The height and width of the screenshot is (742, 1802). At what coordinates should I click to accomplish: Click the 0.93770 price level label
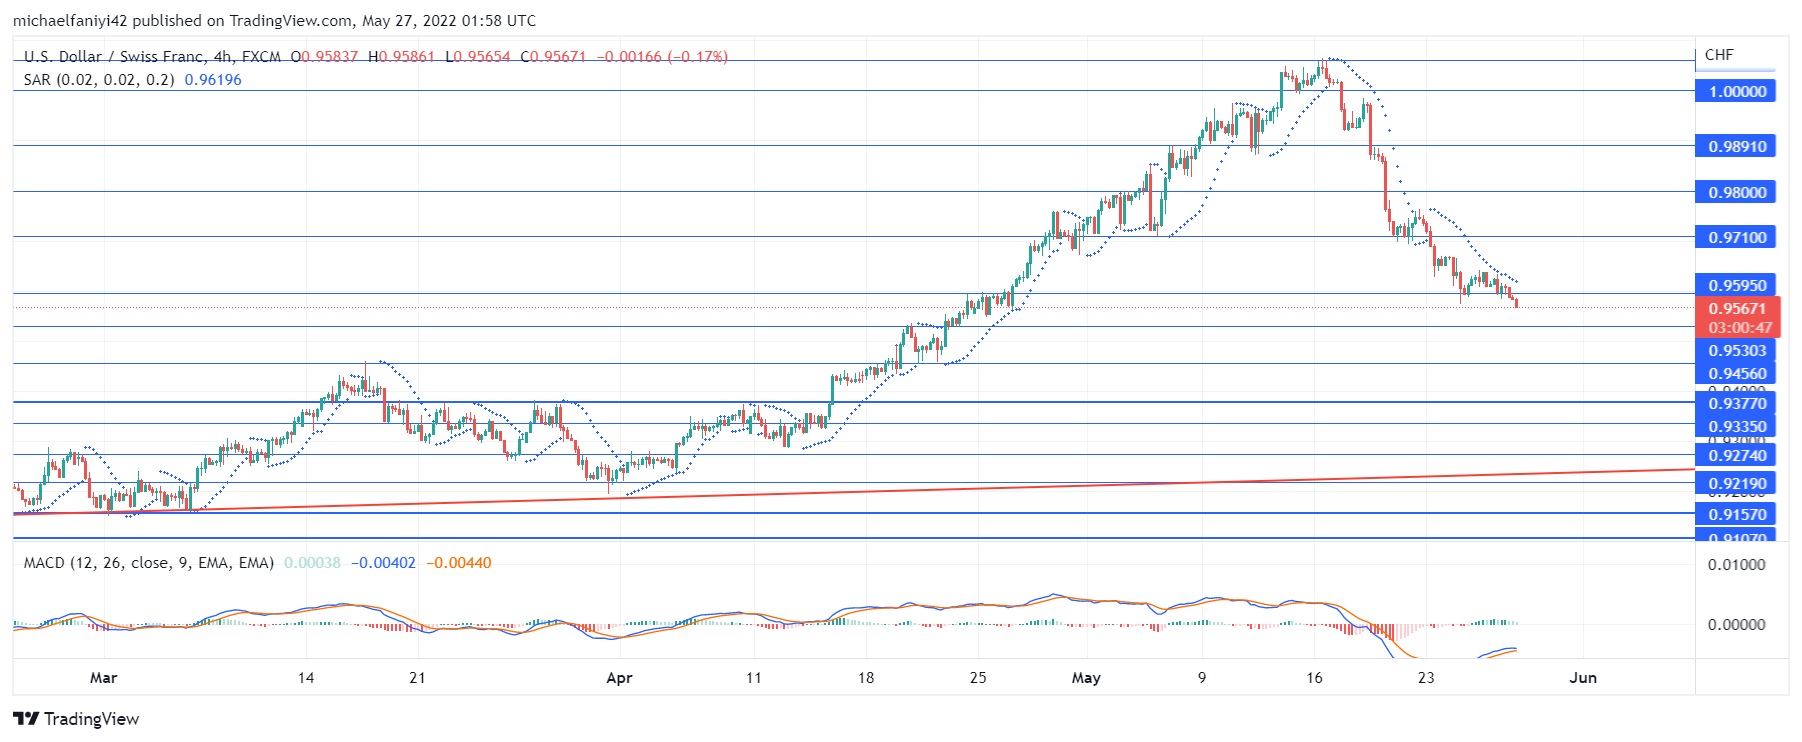tap(1736, 404)
